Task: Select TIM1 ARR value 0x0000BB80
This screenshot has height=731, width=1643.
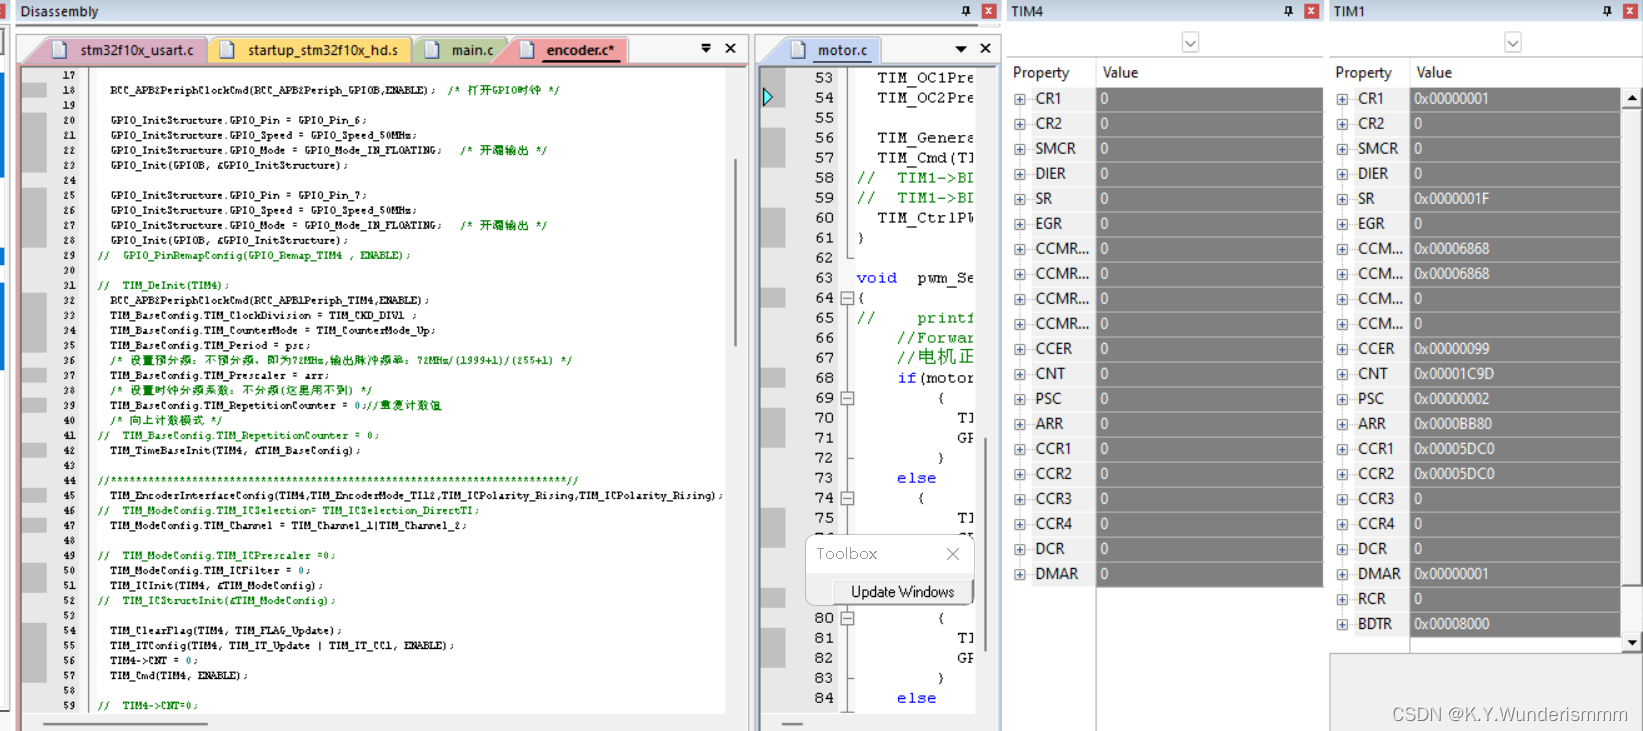Action: (1515, 424)
